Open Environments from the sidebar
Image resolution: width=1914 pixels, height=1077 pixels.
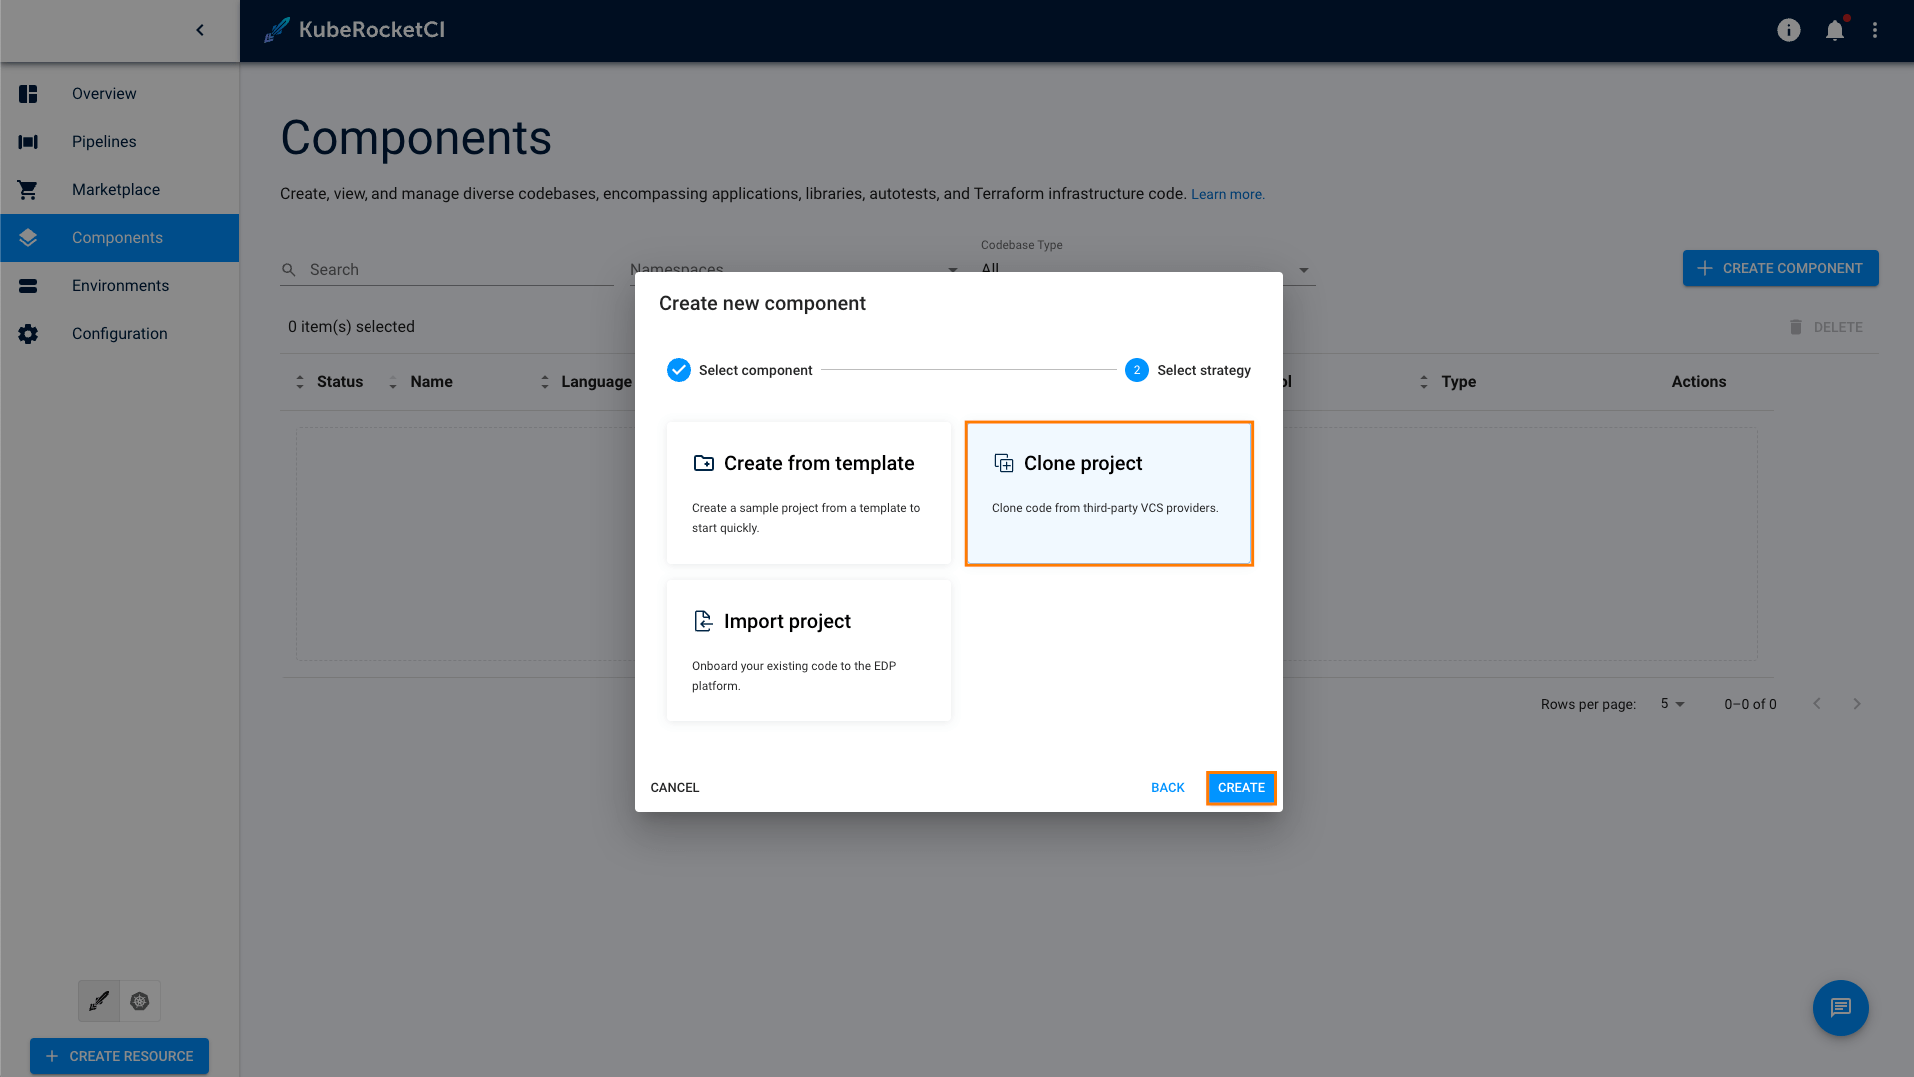pyautogui.click(x=120, y=286)
